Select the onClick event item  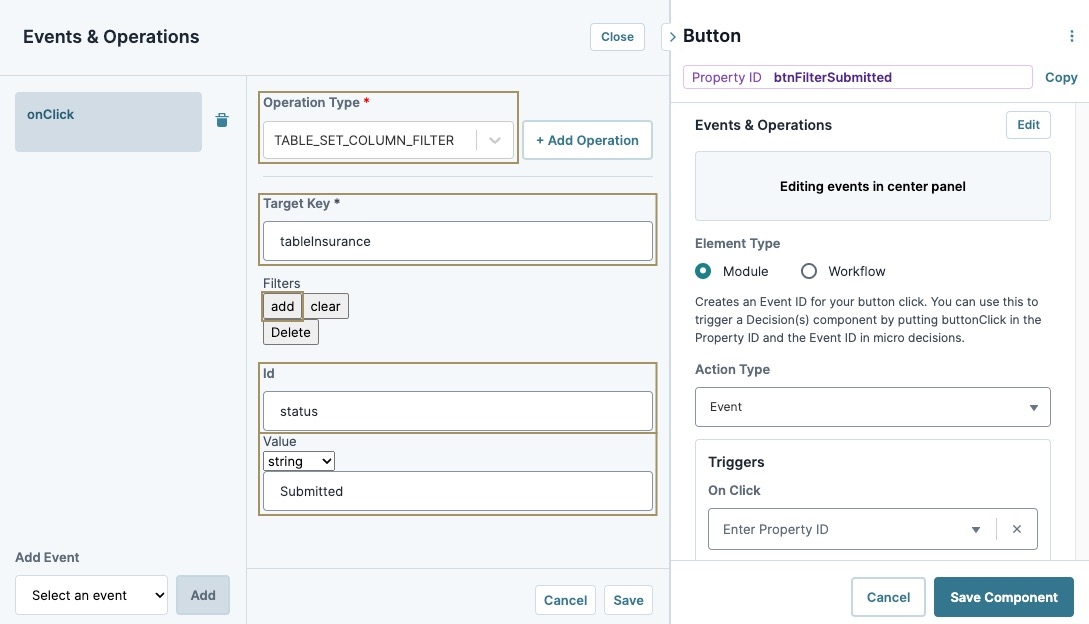[108, 122]
